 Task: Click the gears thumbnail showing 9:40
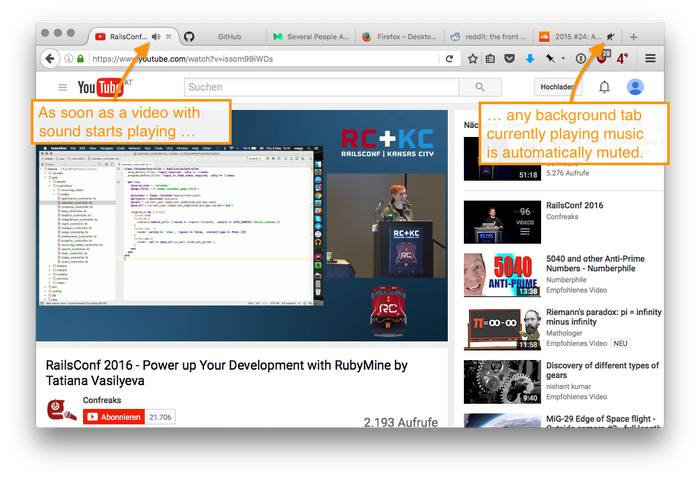(x=502, y=382)
